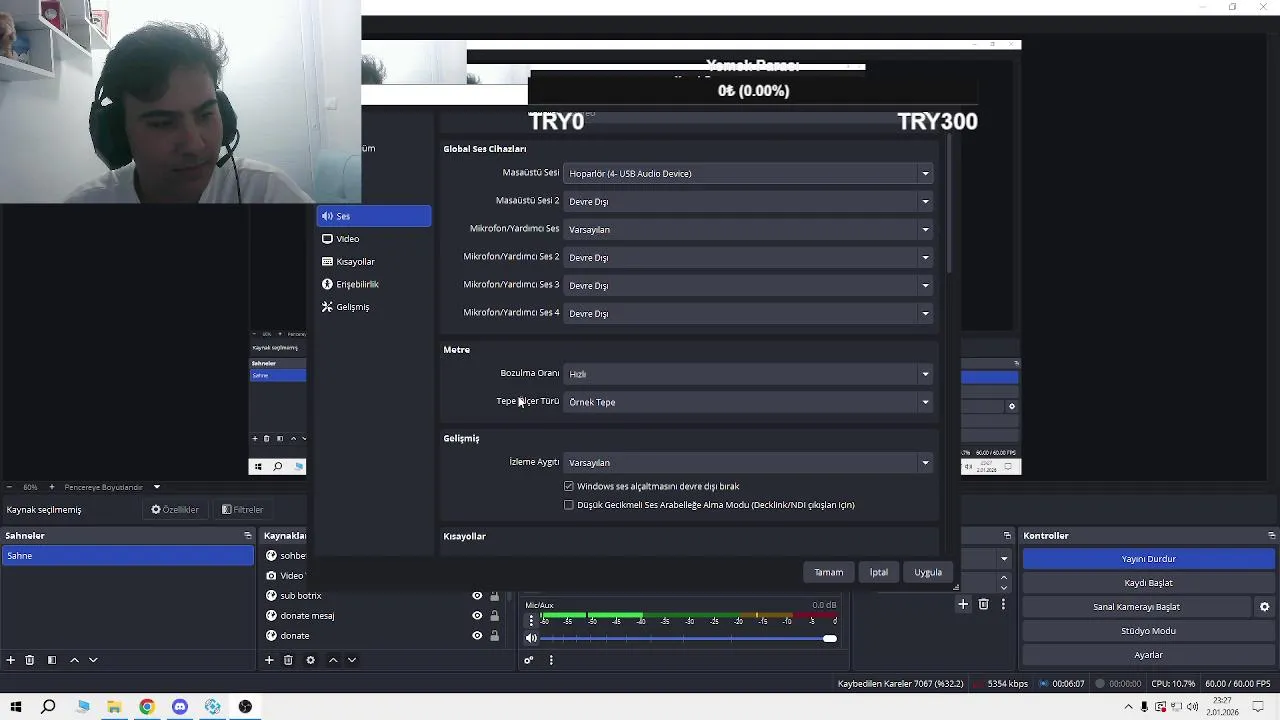
Task: Open the Mikrofon/Yardımcı Ses 4 dropdown
Action: point(749,314)
